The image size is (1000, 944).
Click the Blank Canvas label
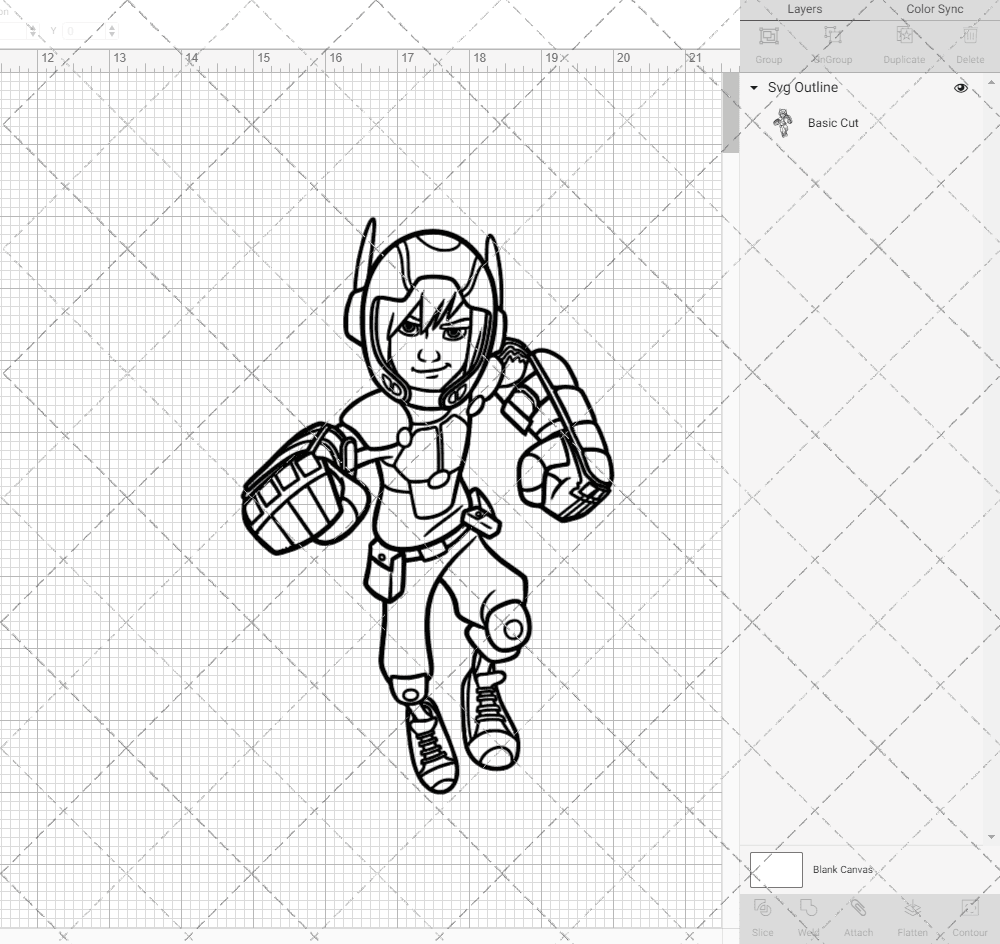point(842,869)
